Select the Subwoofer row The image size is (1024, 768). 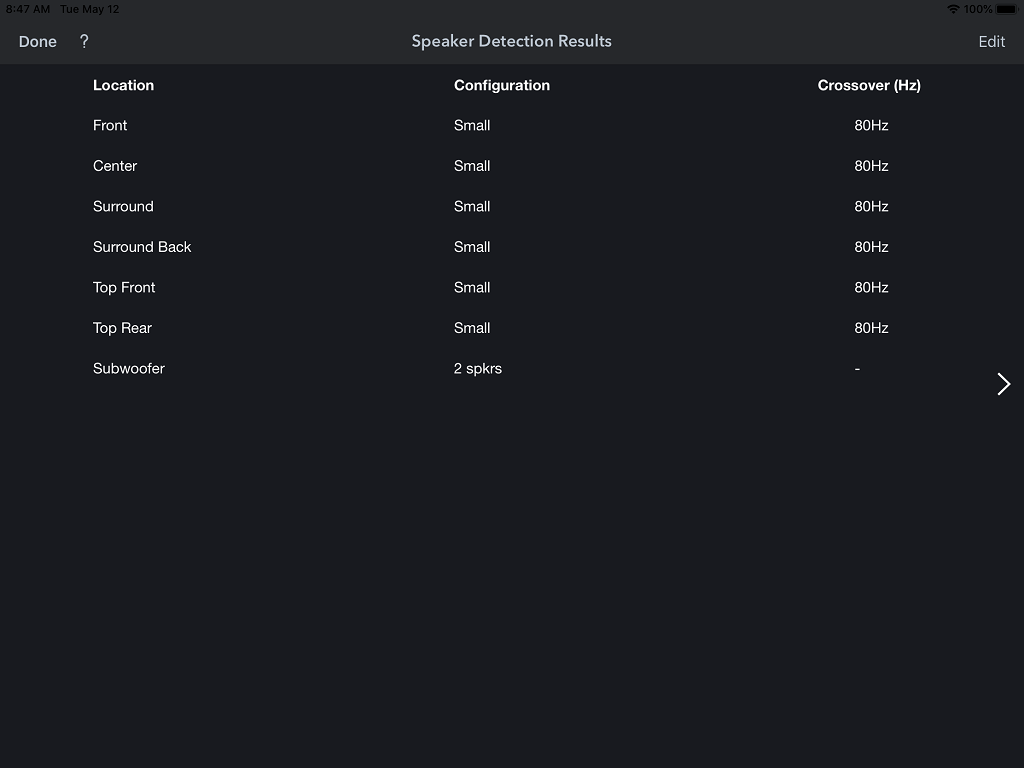click(x=512, y=368)
